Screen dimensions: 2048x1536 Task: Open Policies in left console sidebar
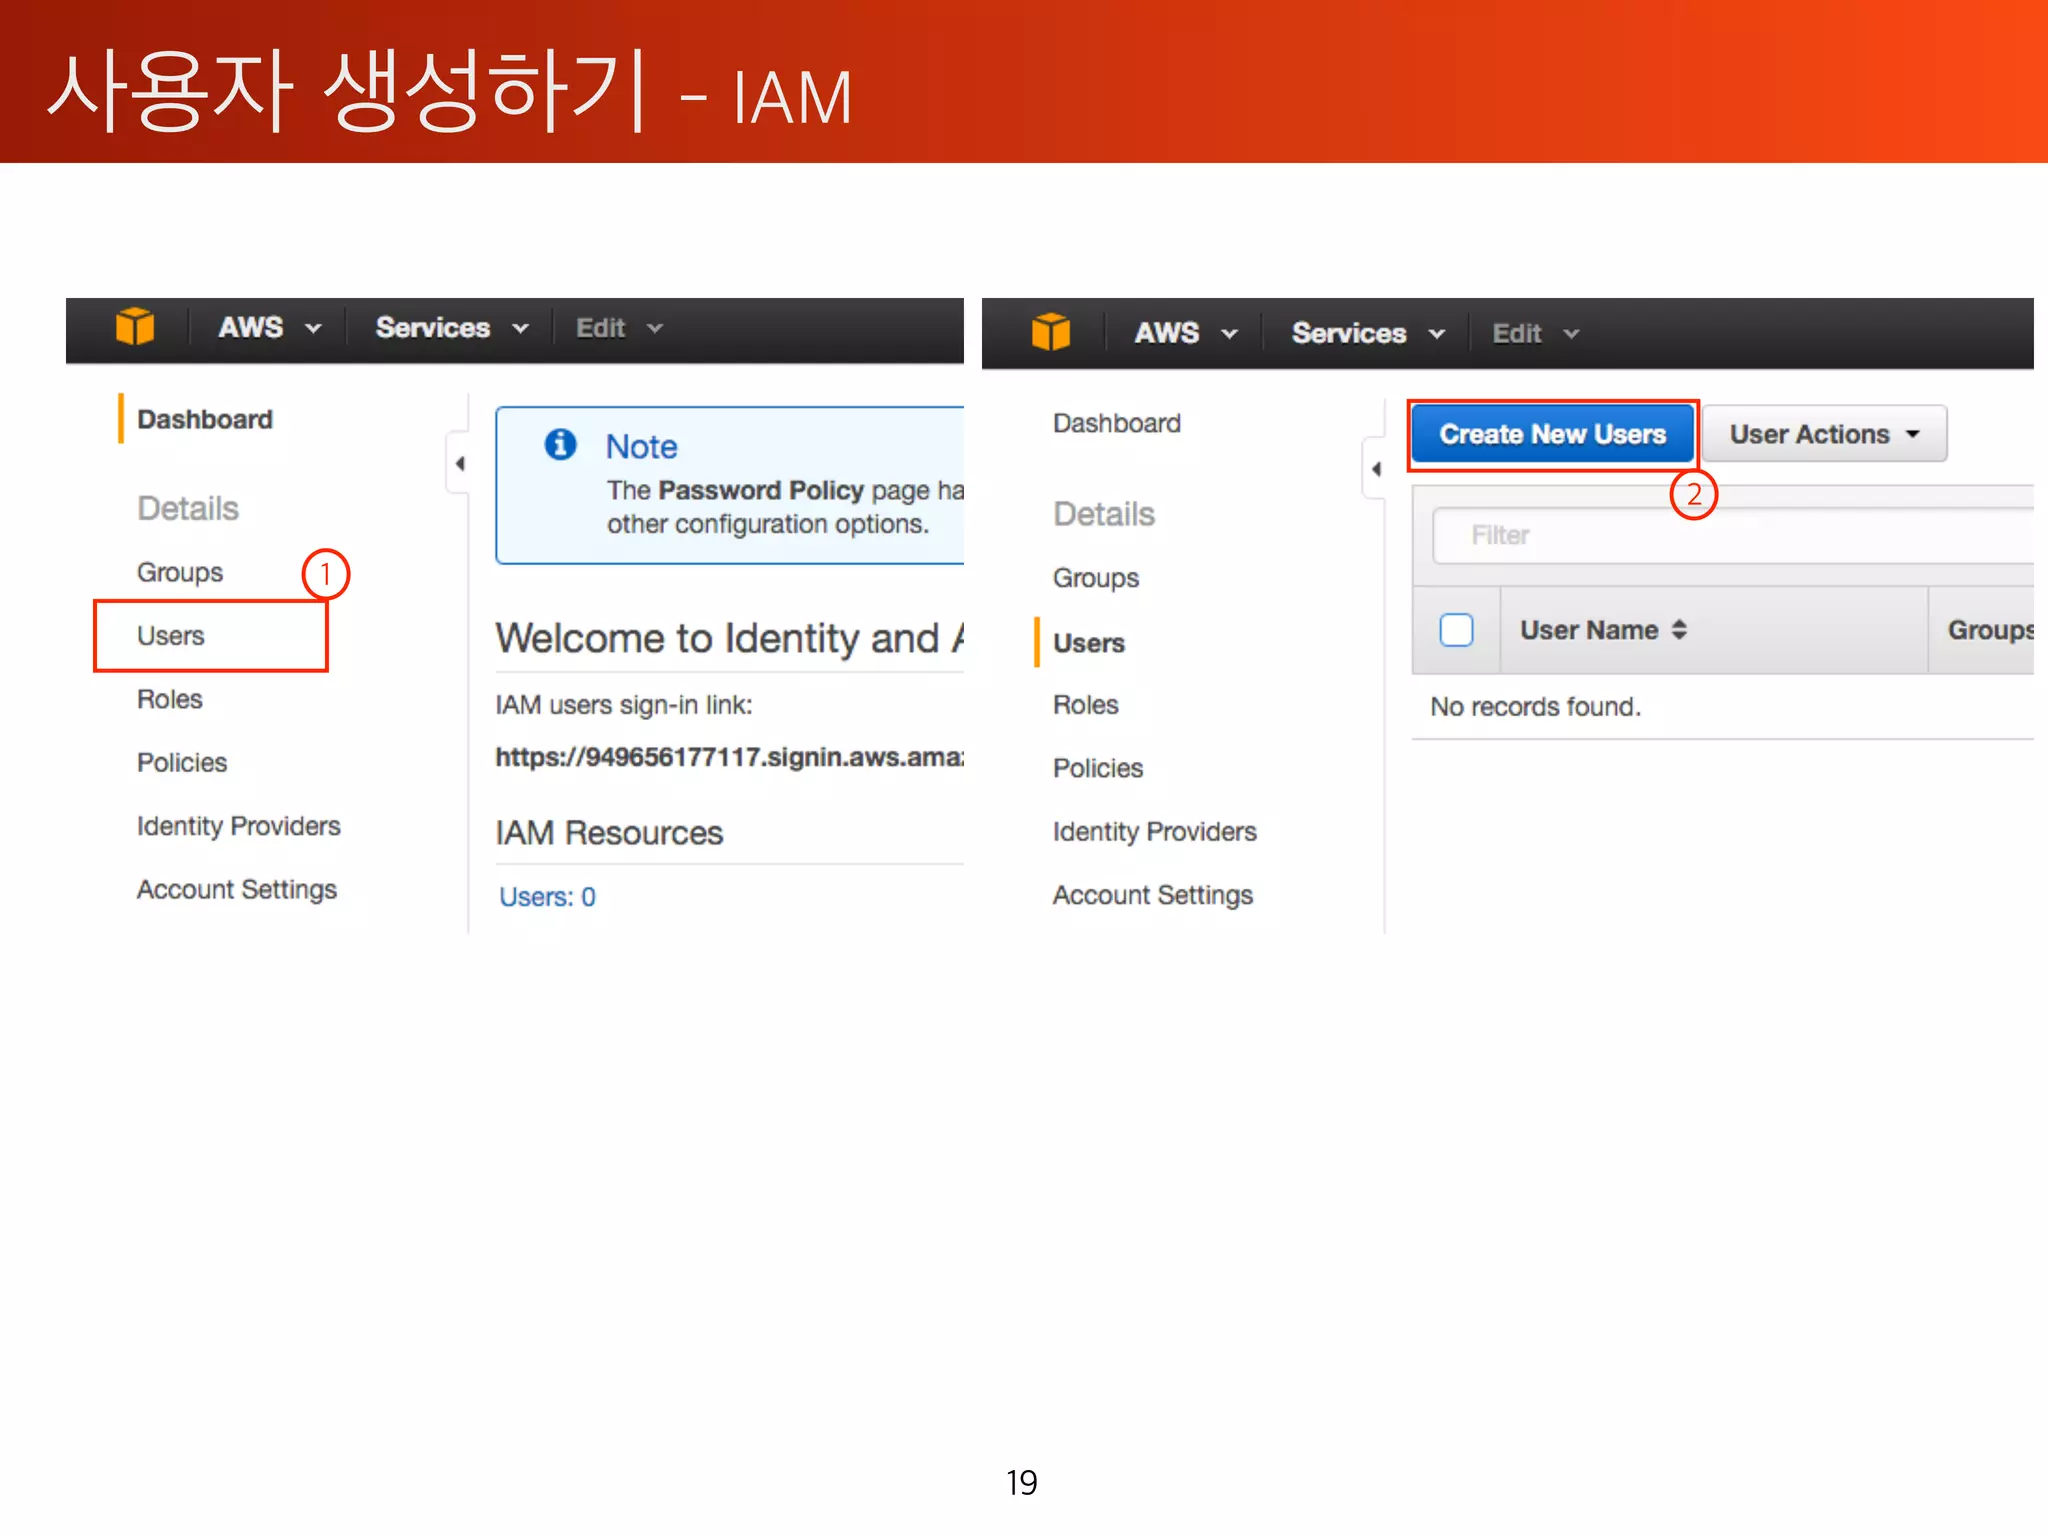pyautogui.click(x=182, y=763)
